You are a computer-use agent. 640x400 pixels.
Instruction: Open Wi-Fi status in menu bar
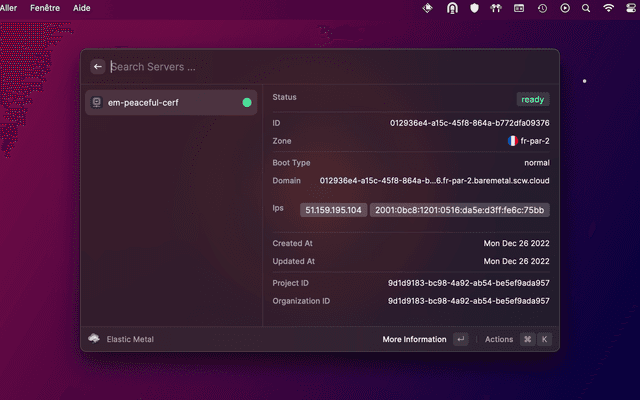click(608, 8)
